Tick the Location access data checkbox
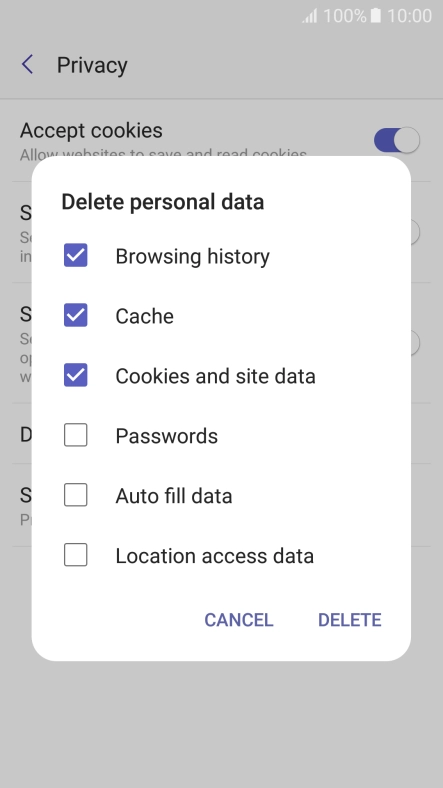 point(75,555)
